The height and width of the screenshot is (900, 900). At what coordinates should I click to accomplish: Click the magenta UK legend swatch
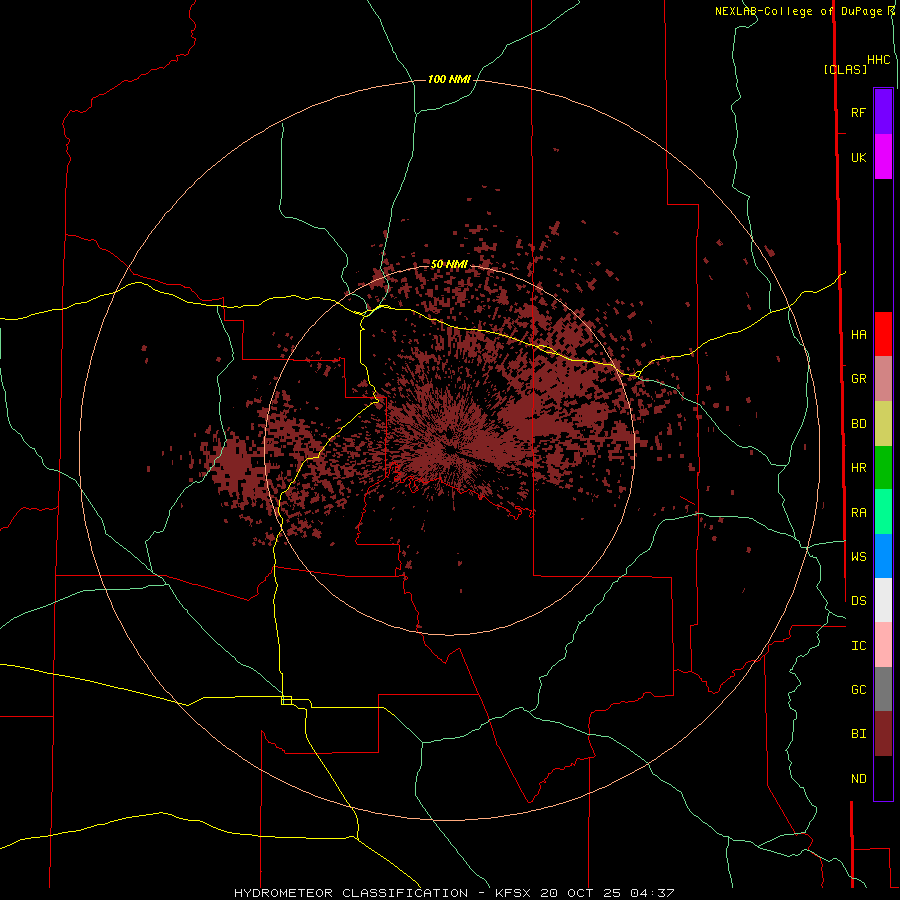coord(883,157)
